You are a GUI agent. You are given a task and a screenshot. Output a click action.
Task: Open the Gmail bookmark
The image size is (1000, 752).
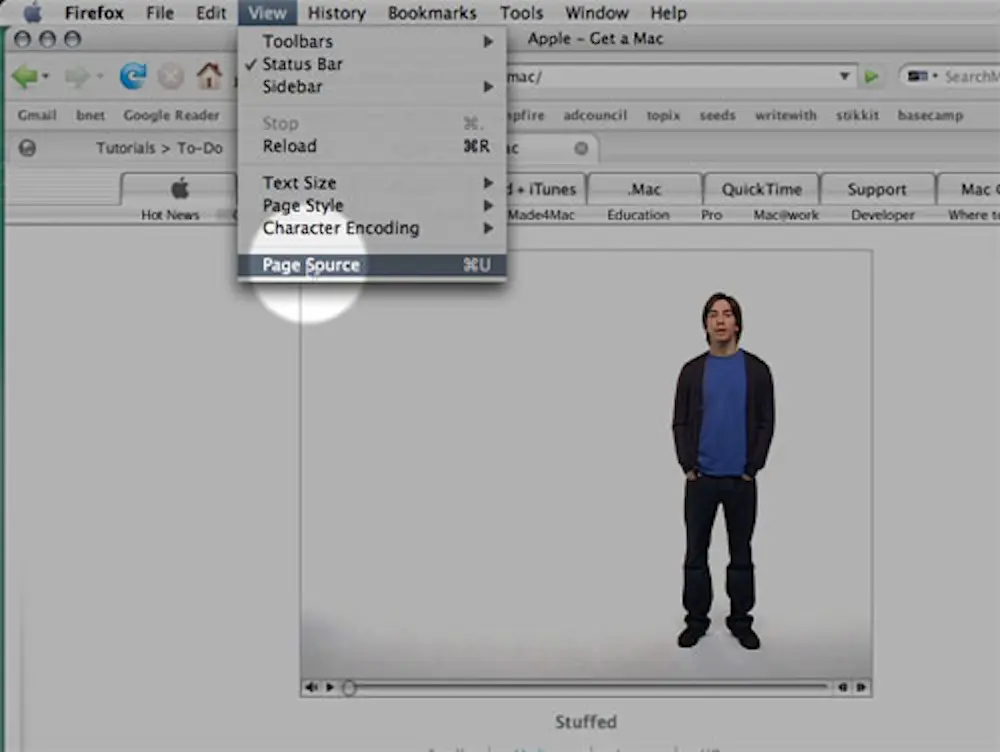[x=36, y=115]
